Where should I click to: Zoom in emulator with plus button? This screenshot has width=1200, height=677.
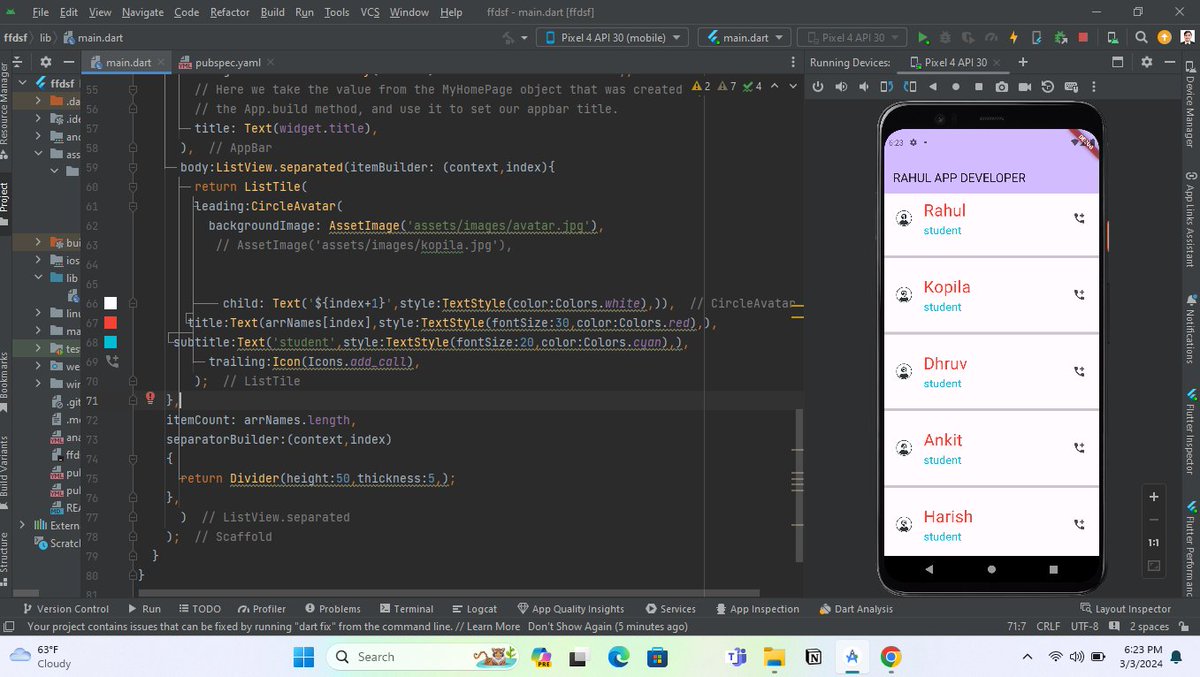click(1153, 497)
